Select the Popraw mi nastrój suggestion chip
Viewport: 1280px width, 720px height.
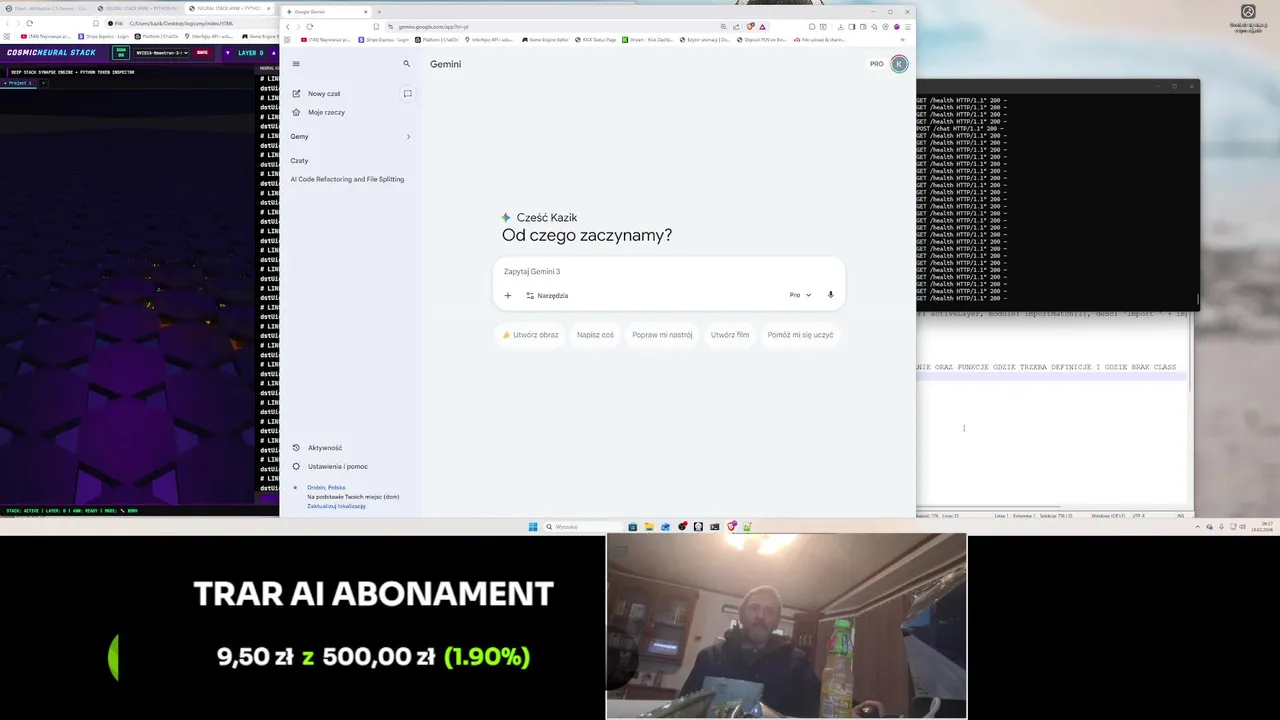[x=662, y=335]
